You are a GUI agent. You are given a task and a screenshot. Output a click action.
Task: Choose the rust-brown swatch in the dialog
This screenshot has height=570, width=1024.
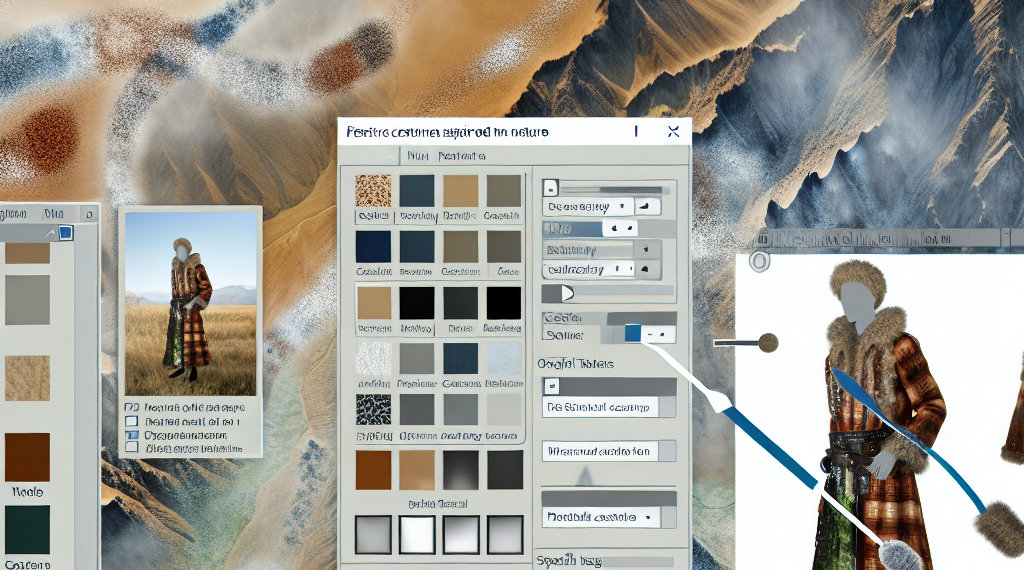click(x=373, y=469)
